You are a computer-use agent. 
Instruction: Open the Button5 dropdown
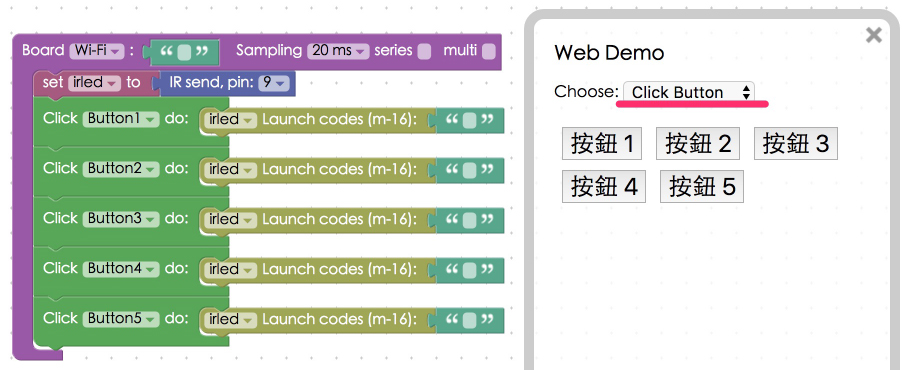point(121,319)
